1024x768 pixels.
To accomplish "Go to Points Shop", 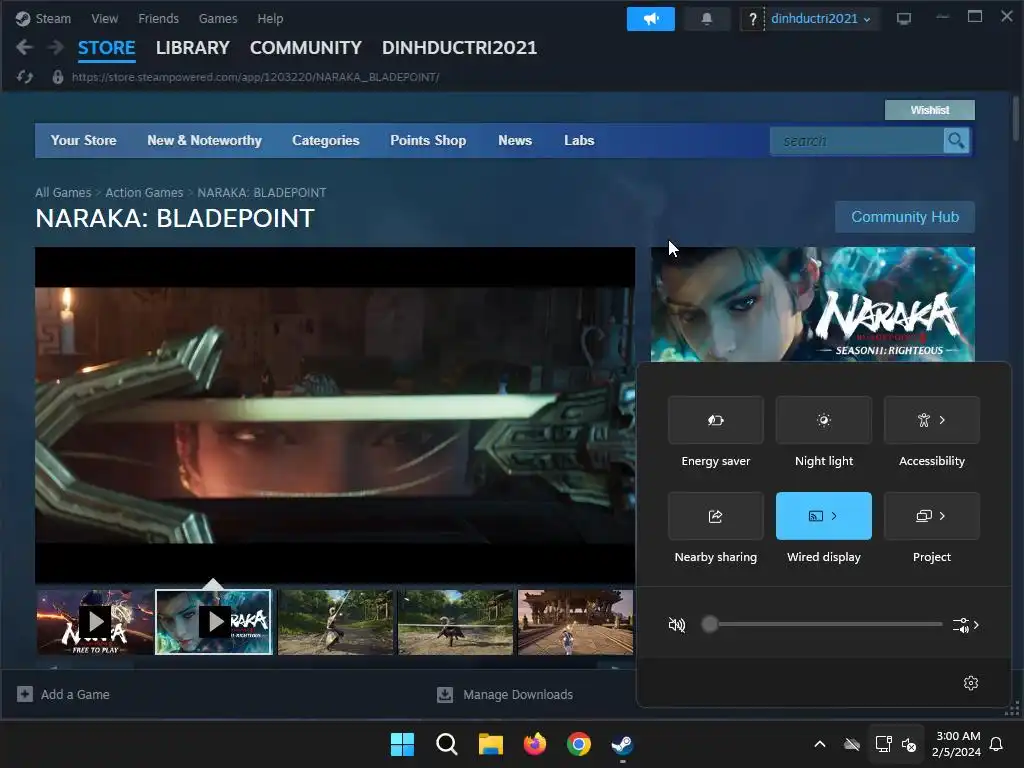I will (x=428, y=140).
